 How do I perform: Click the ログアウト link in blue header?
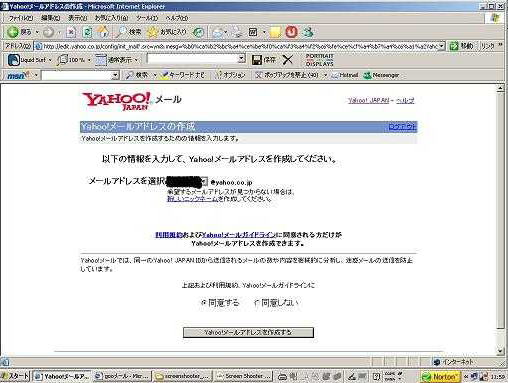[402, 126]
